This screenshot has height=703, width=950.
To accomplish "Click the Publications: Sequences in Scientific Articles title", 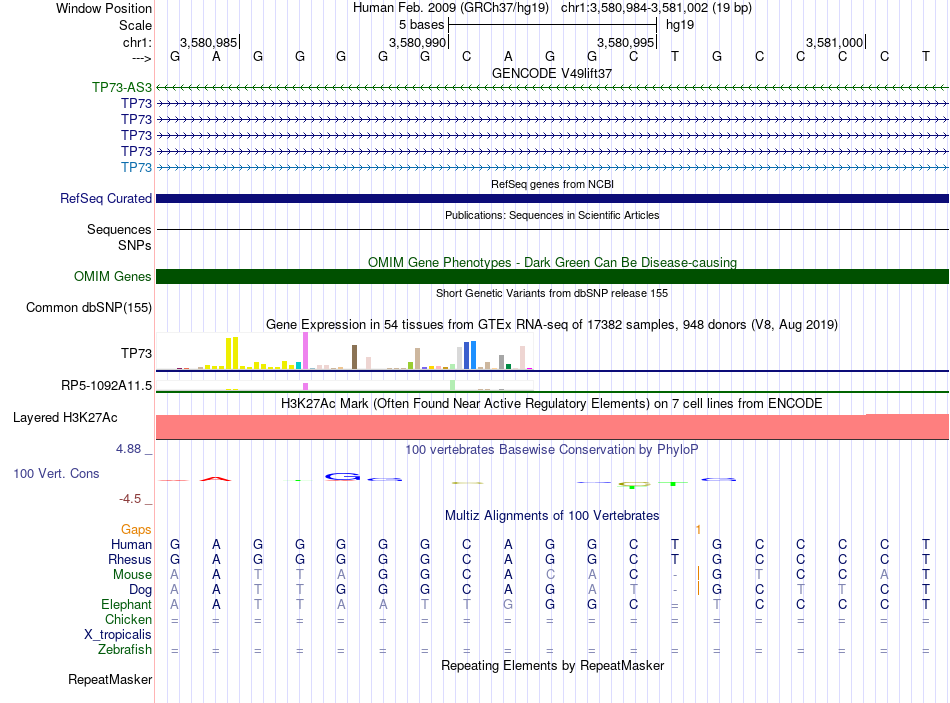I will 552,215.
